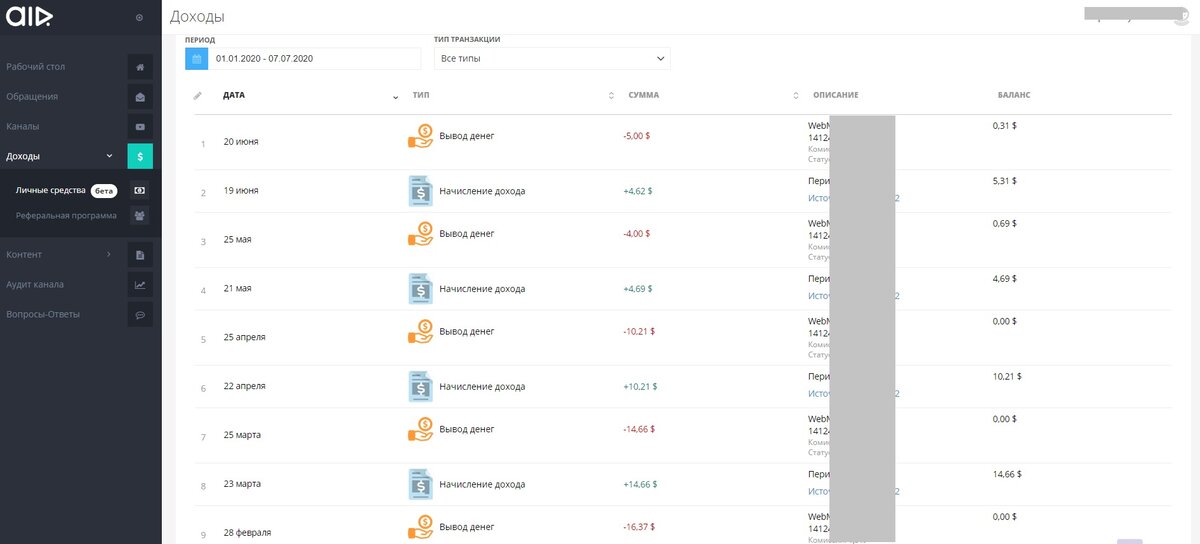Sort table by Тип column arrows

(x=611, y=96)
